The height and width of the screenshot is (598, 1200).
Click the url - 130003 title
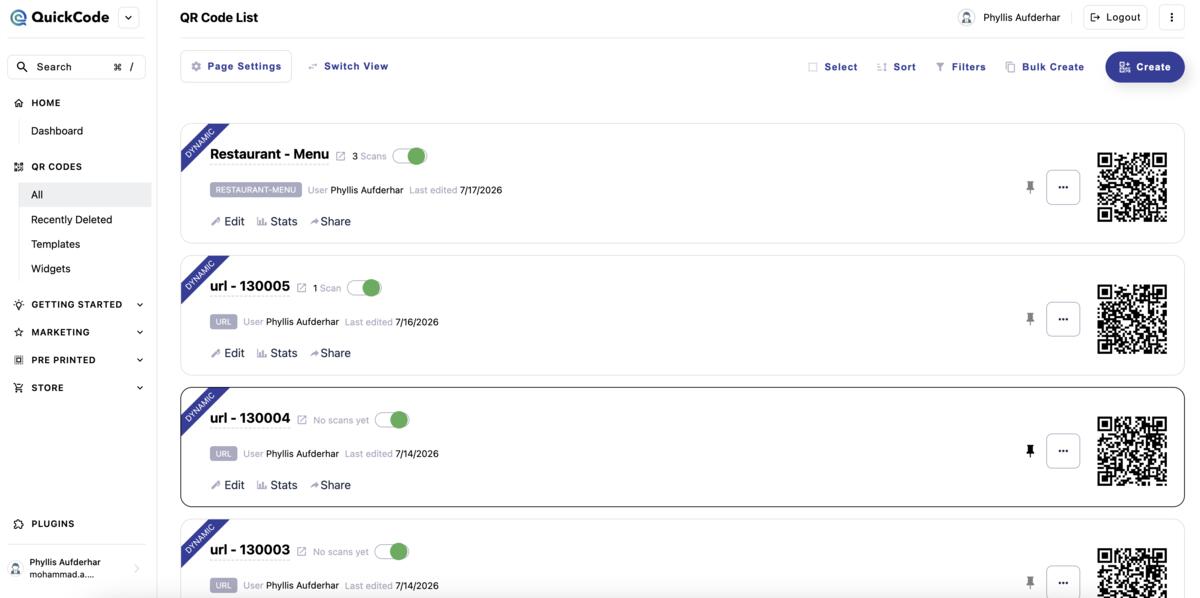[250, 550]
